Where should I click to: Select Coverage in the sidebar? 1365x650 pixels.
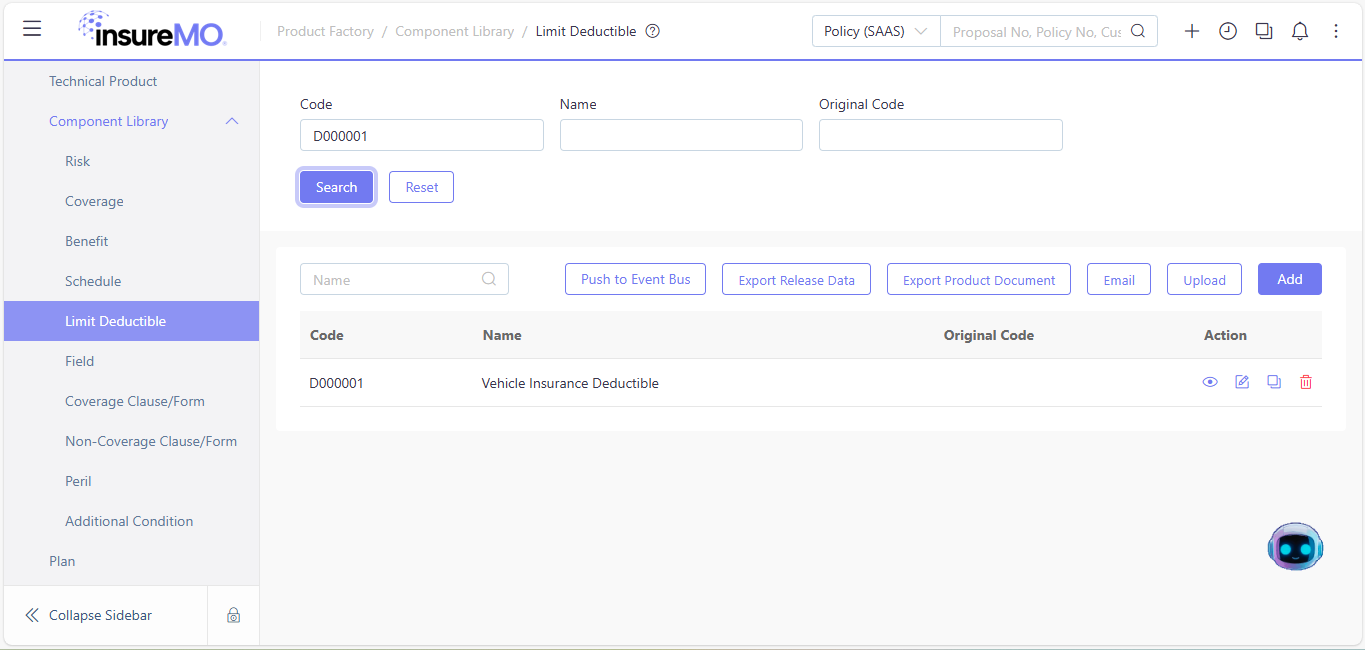pyautogui.click(x=94, y=201)
